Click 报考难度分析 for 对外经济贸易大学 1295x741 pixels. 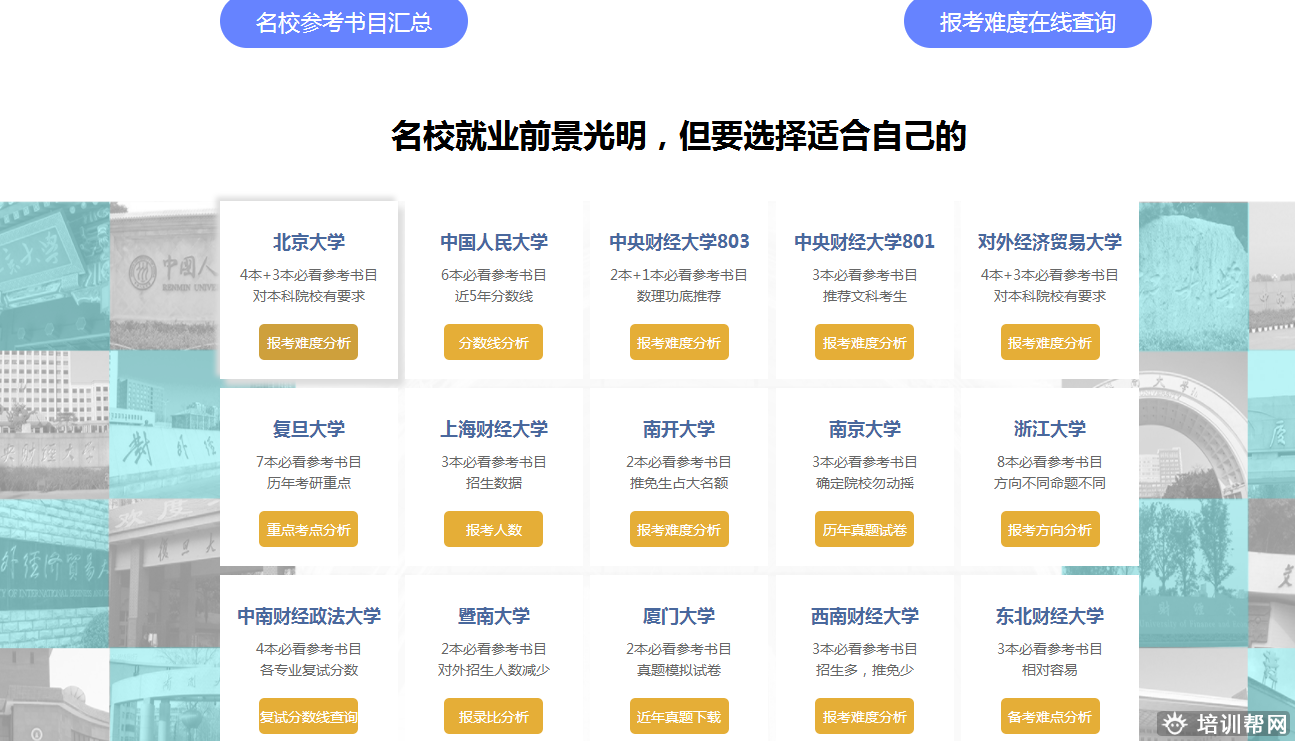[x=1050, y=342]
